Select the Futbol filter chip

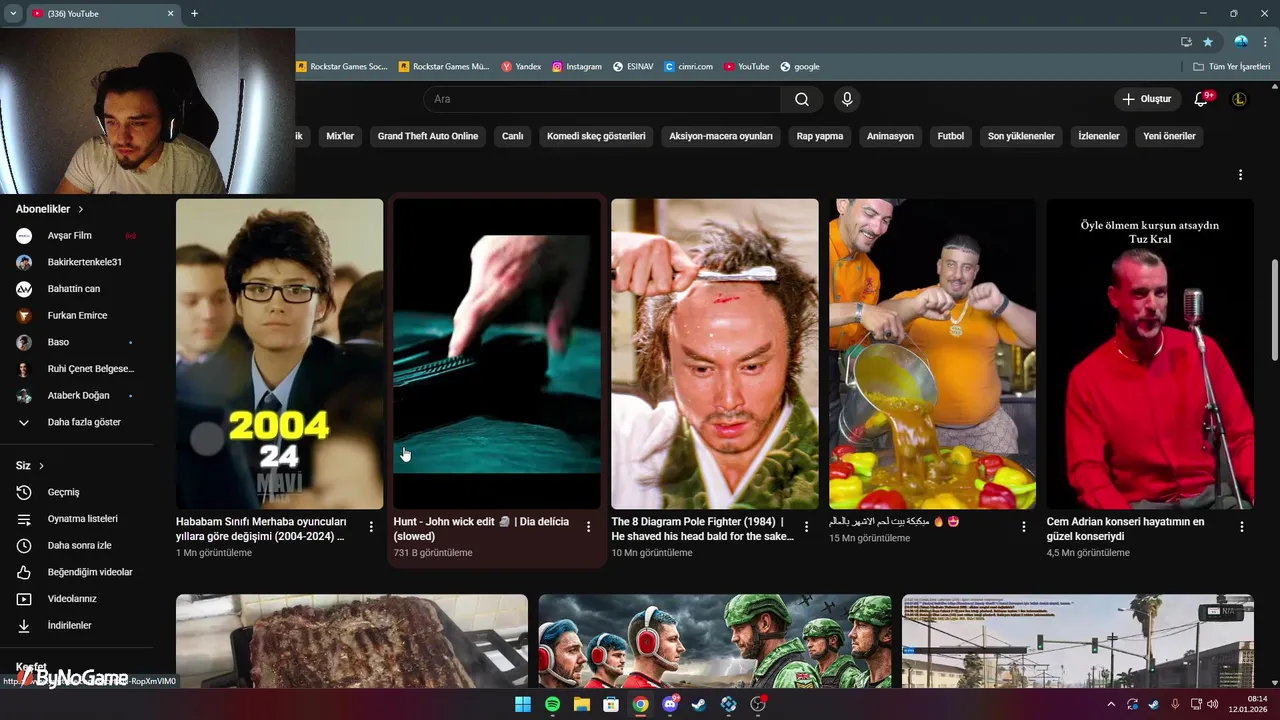[951, 136]
